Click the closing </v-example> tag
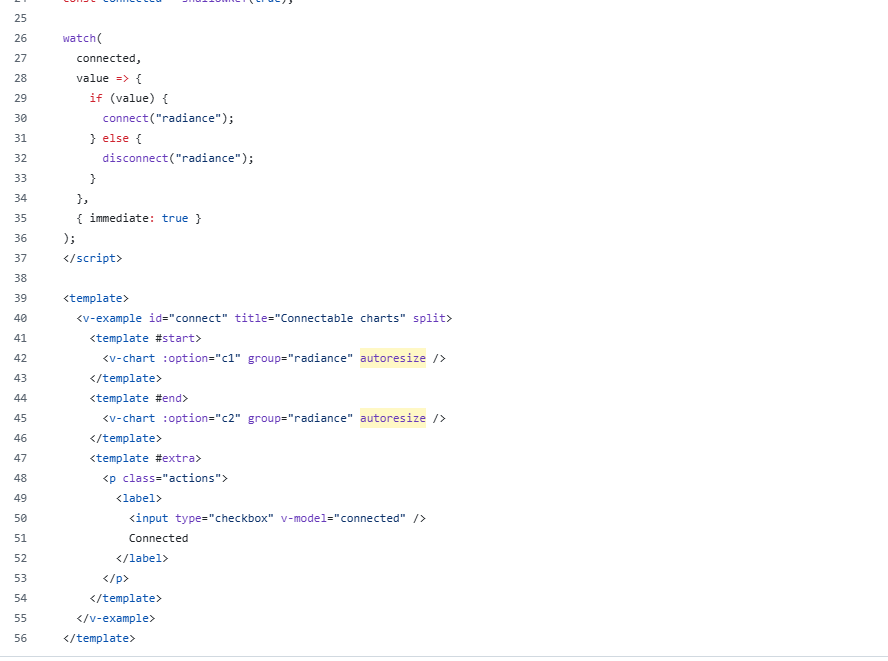The width and height of the screenshot is (888, 661). [x=116, y=619]
